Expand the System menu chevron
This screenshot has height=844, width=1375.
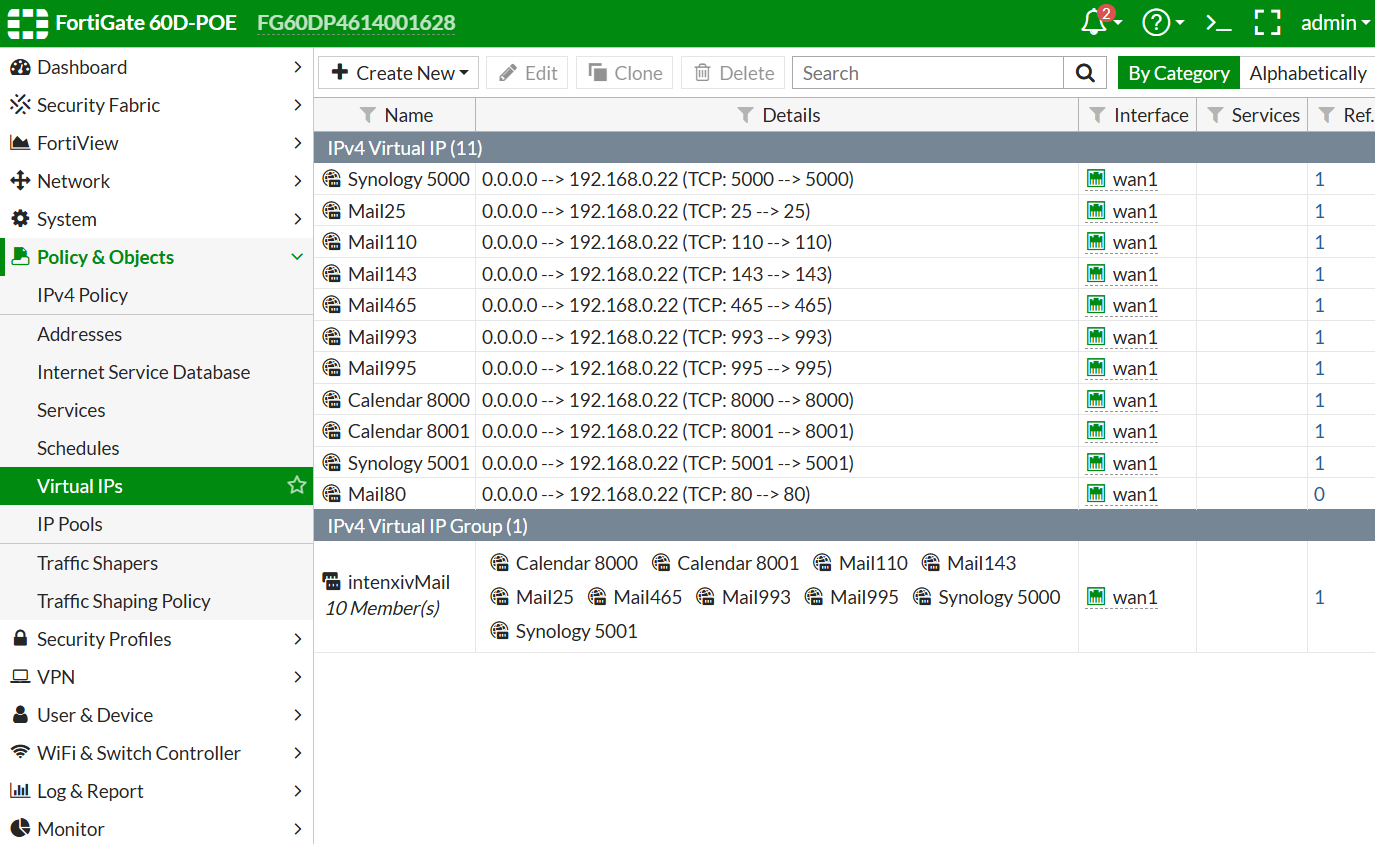[297, 219]
